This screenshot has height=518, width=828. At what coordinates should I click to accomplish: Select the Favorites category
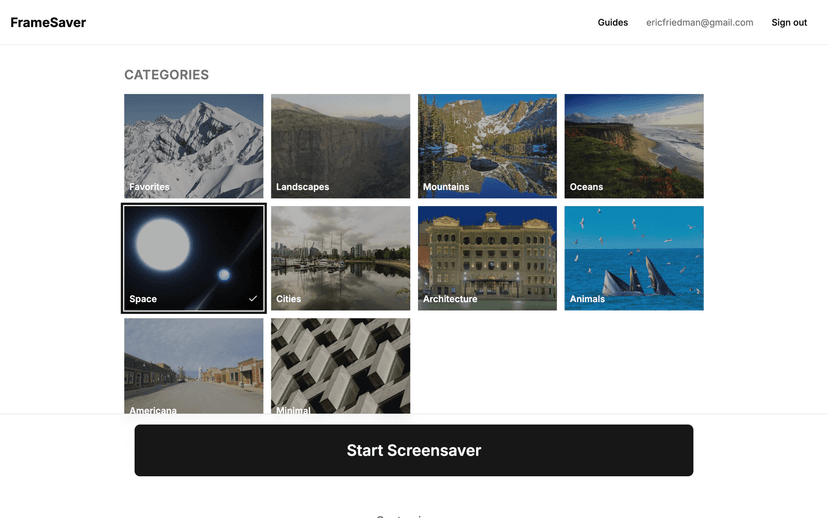193,146
